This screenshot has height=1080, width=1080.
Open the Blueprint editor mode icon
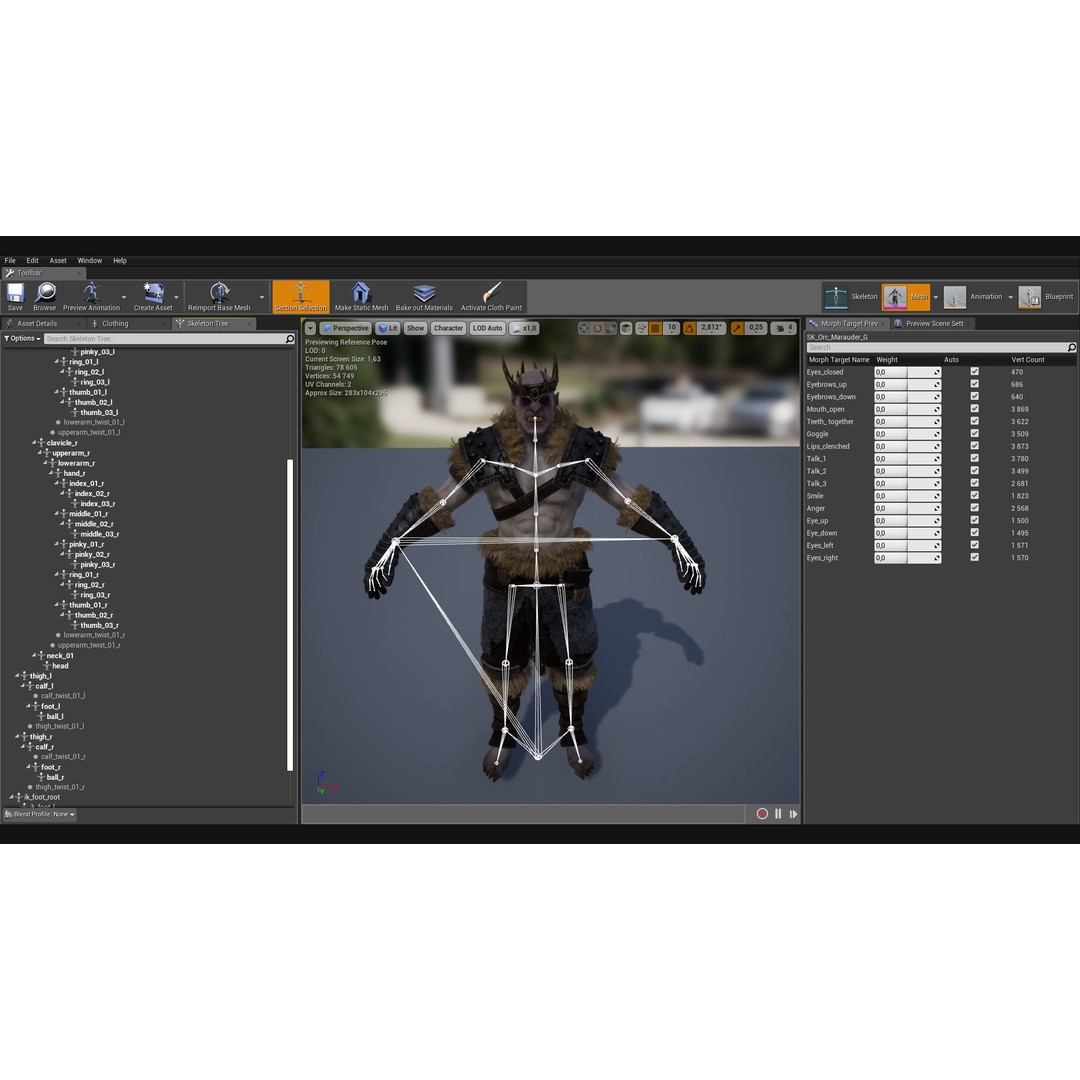click(1030, 297)
